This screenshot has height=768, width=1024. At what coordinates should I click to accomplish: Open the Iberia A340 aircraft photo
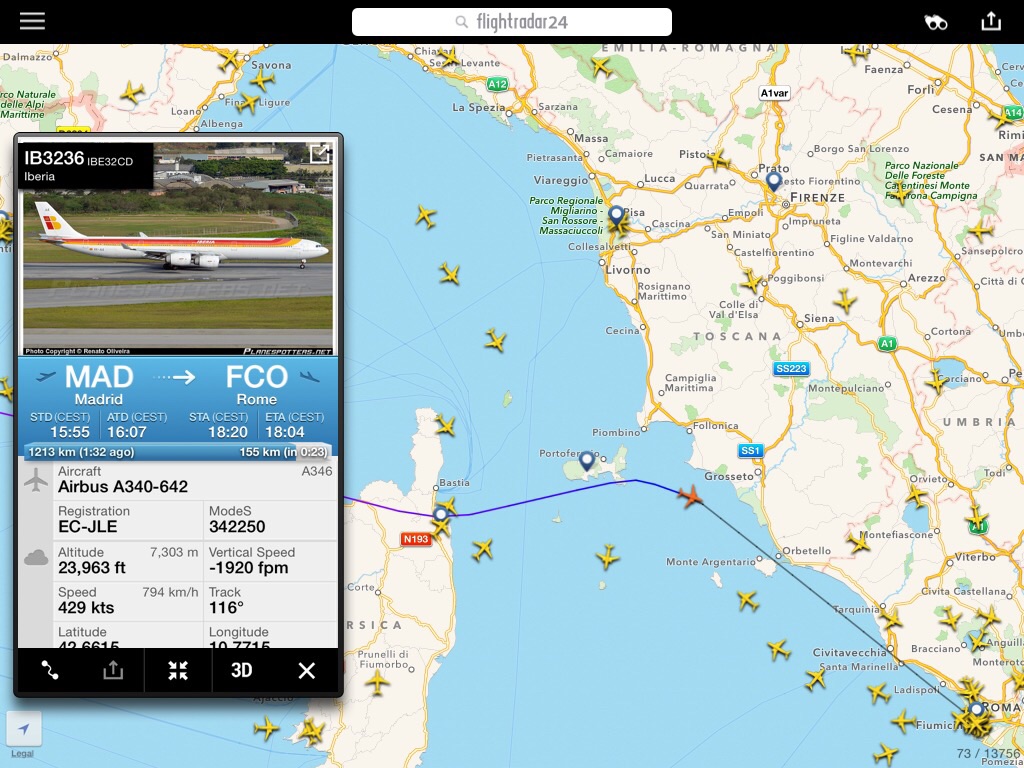click(x=178, y=248)
